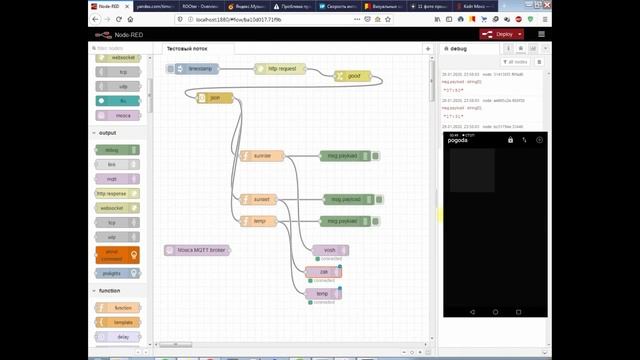Tap Android recent apps button on phone
This screenshot has width=640, height=360.
(x=518, y=312)
